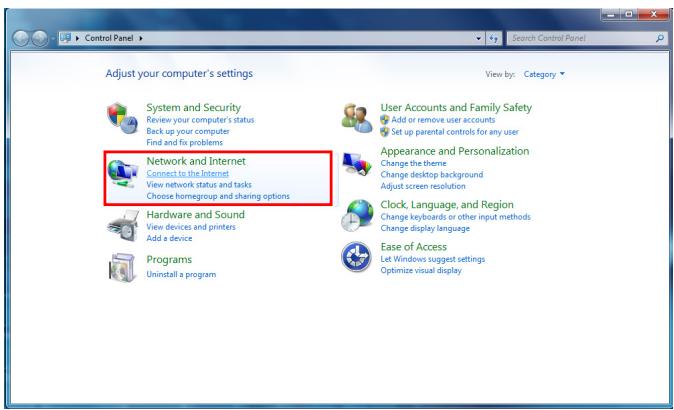674x410 pixels.
Task: Open the User Accounts people icon
Action: click(x=357, y=118)
